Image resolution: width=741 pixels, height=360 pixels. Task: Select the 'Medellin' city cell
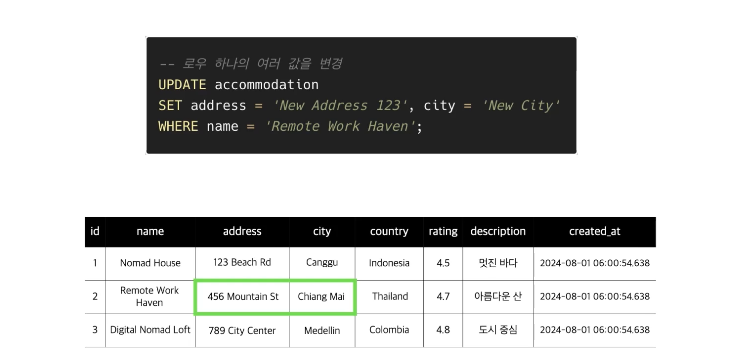pyautogui.click(x=322, y=330)
